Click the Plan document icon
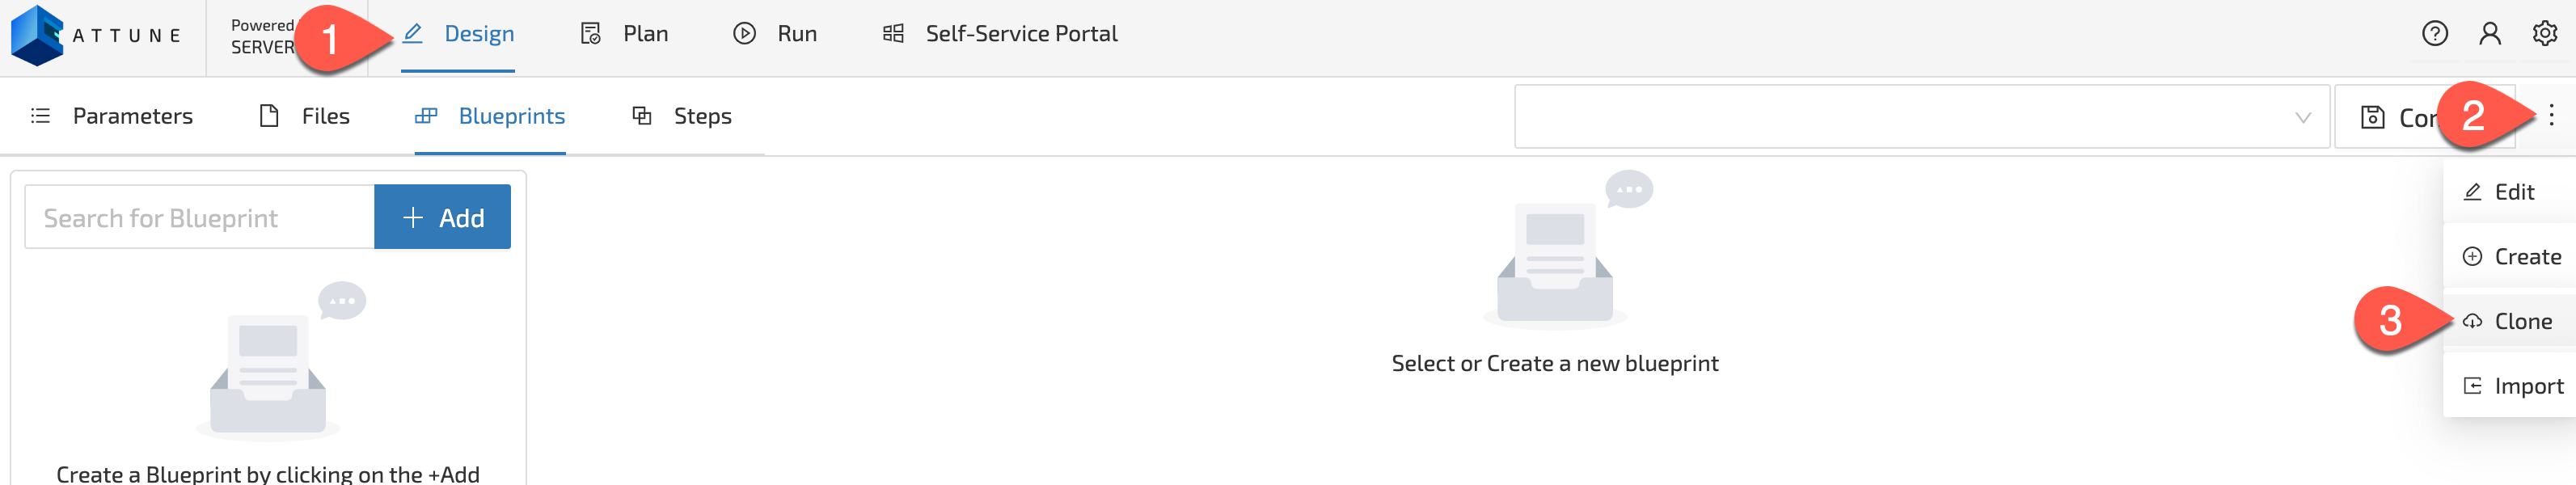This screenshot has height=485, width=2576. click(591, 34)
